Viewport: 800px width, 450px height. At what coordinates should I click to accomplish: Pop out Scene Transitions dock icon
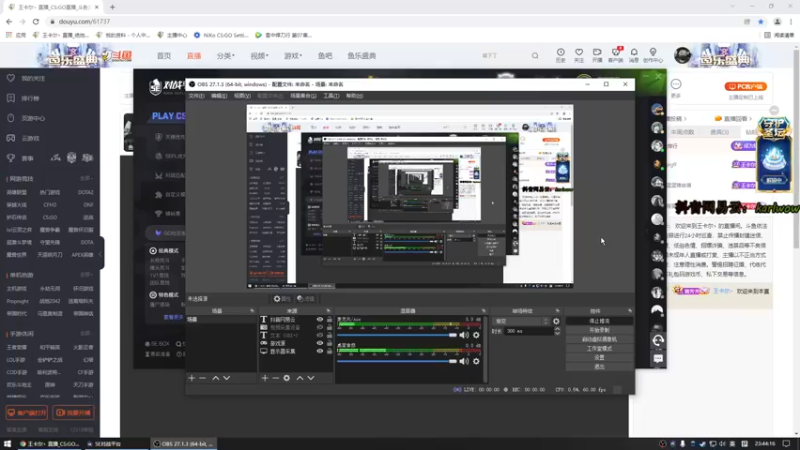coord(557,311)
